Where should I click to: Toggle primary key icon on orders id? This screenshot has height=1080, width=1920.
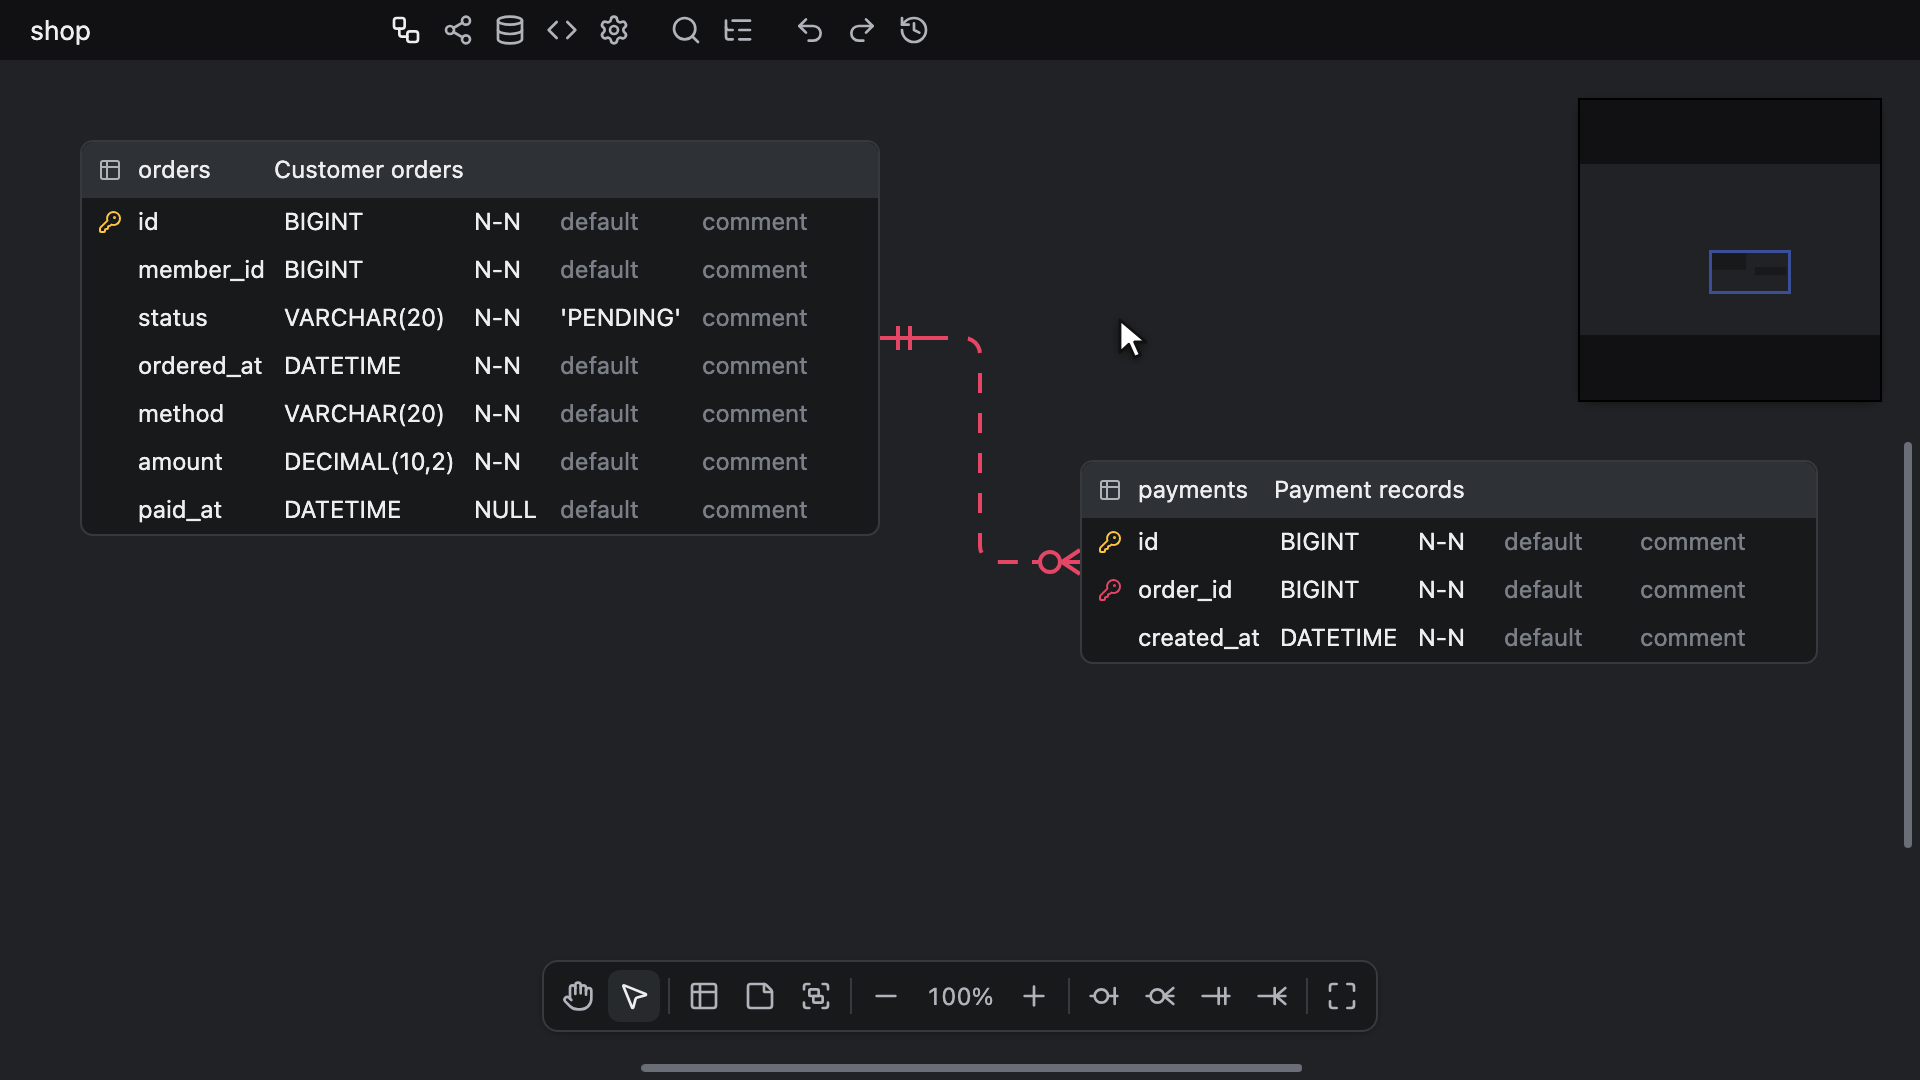110,222
